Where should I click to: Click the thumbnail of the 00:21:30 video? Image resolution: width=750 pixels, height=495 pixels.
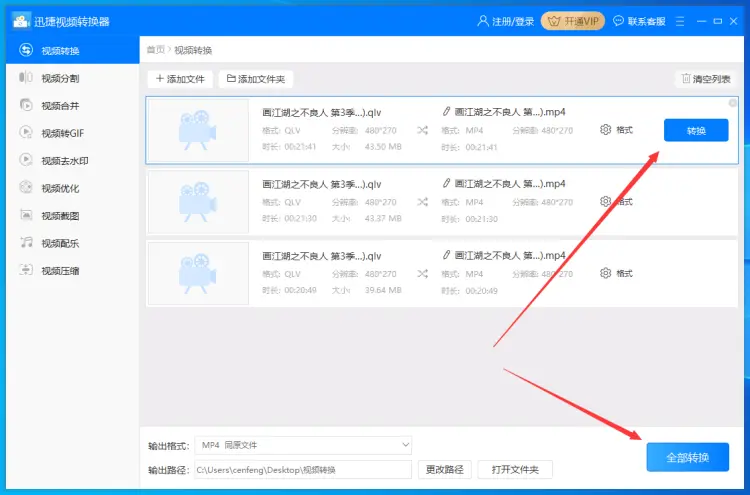point(198,202)
